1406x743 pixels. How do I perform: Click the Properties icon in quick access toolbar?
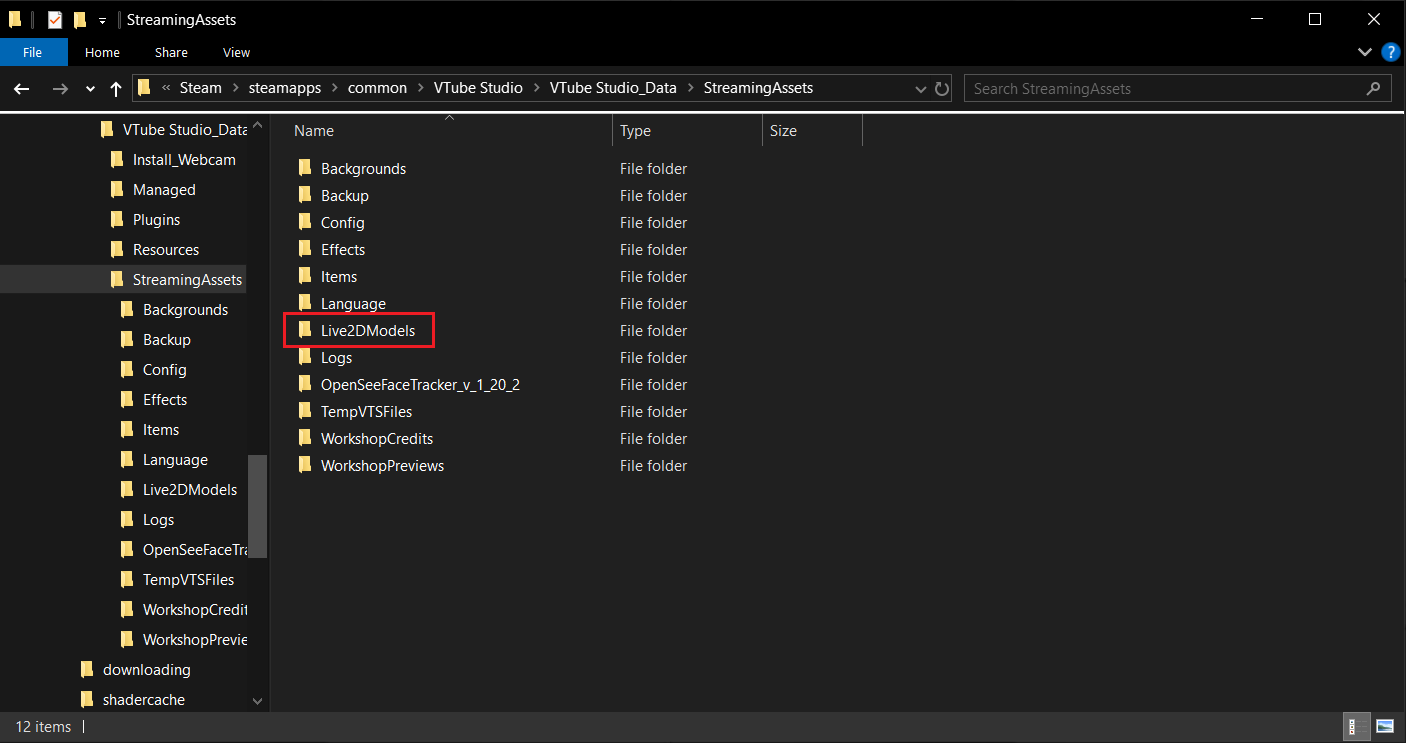pyautogui.click(x=55, y=19)
